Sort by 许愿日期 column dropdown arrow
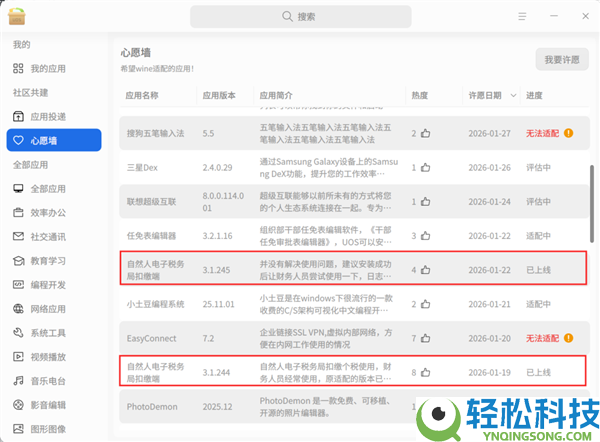Screen dimensions: 600x442 click(x=514, y=96)
